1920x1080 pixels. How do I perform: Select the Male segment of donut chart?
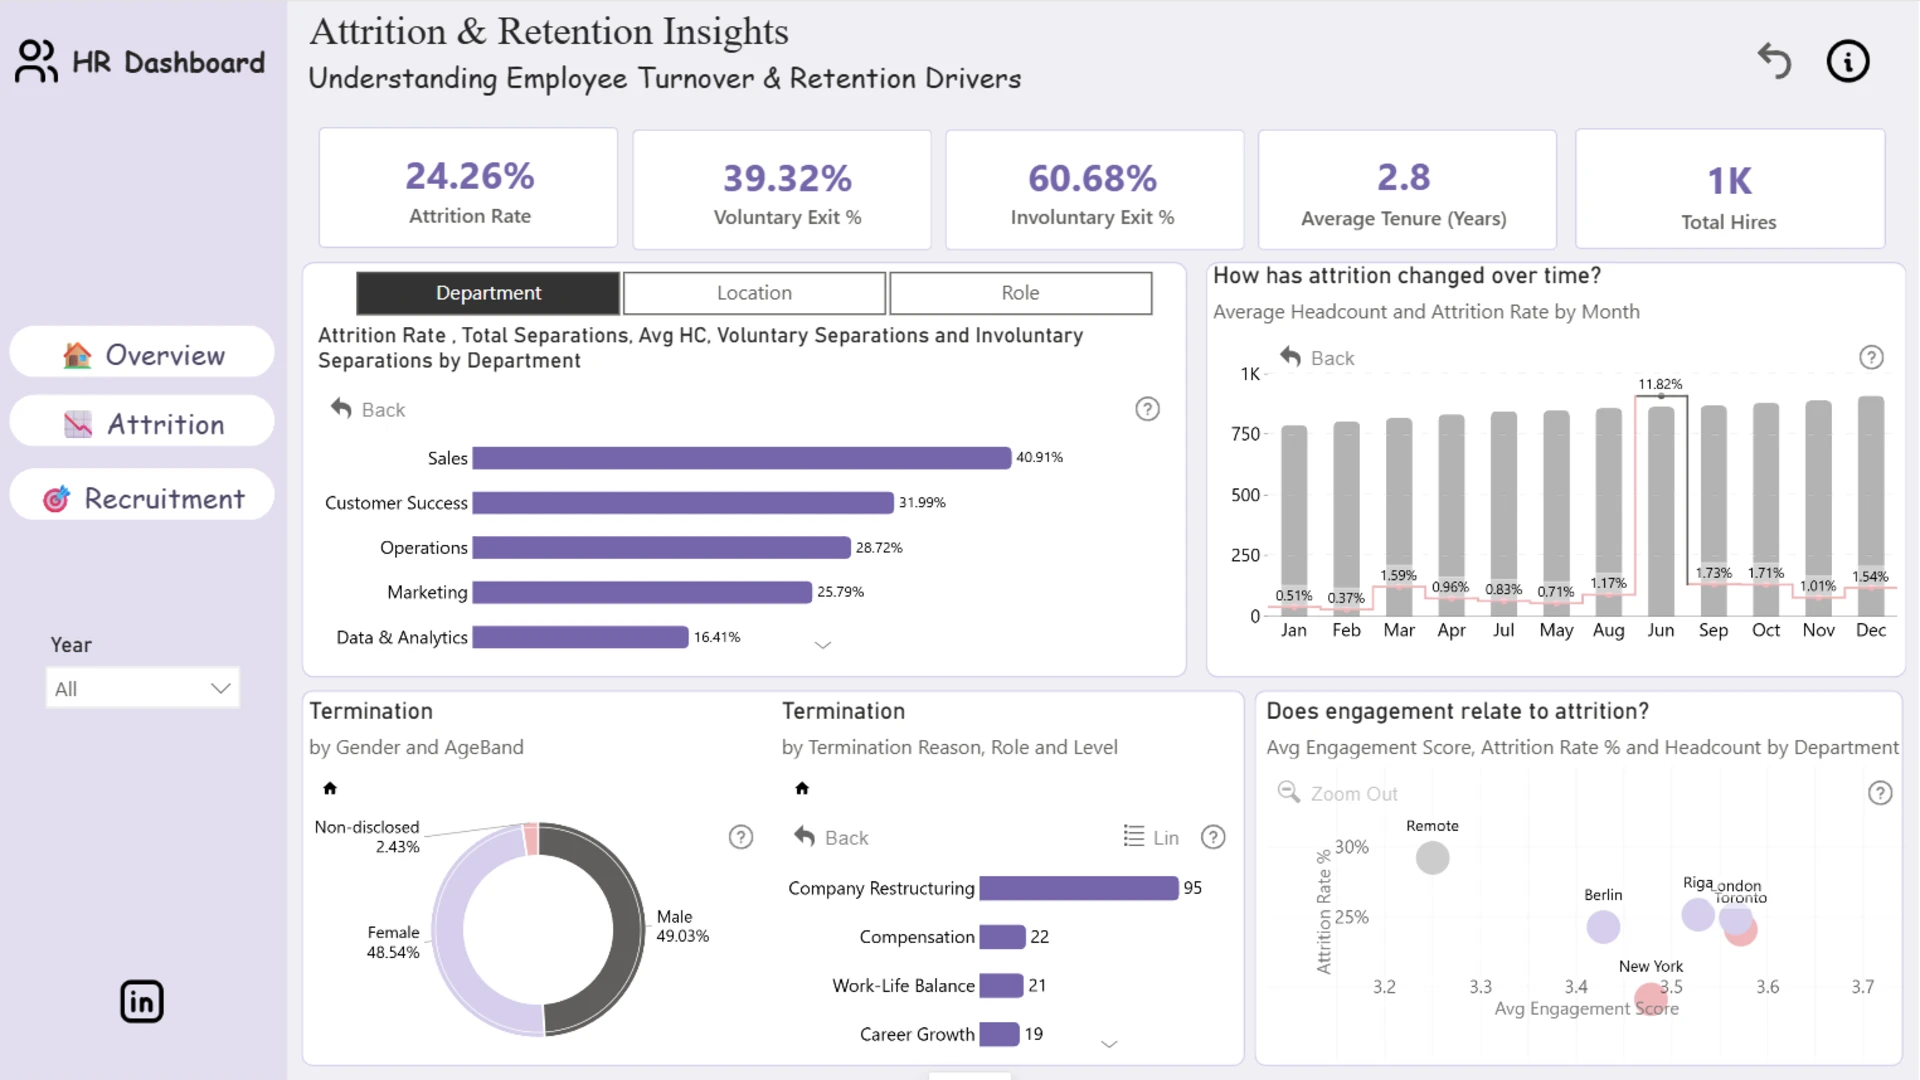[628, 930]
